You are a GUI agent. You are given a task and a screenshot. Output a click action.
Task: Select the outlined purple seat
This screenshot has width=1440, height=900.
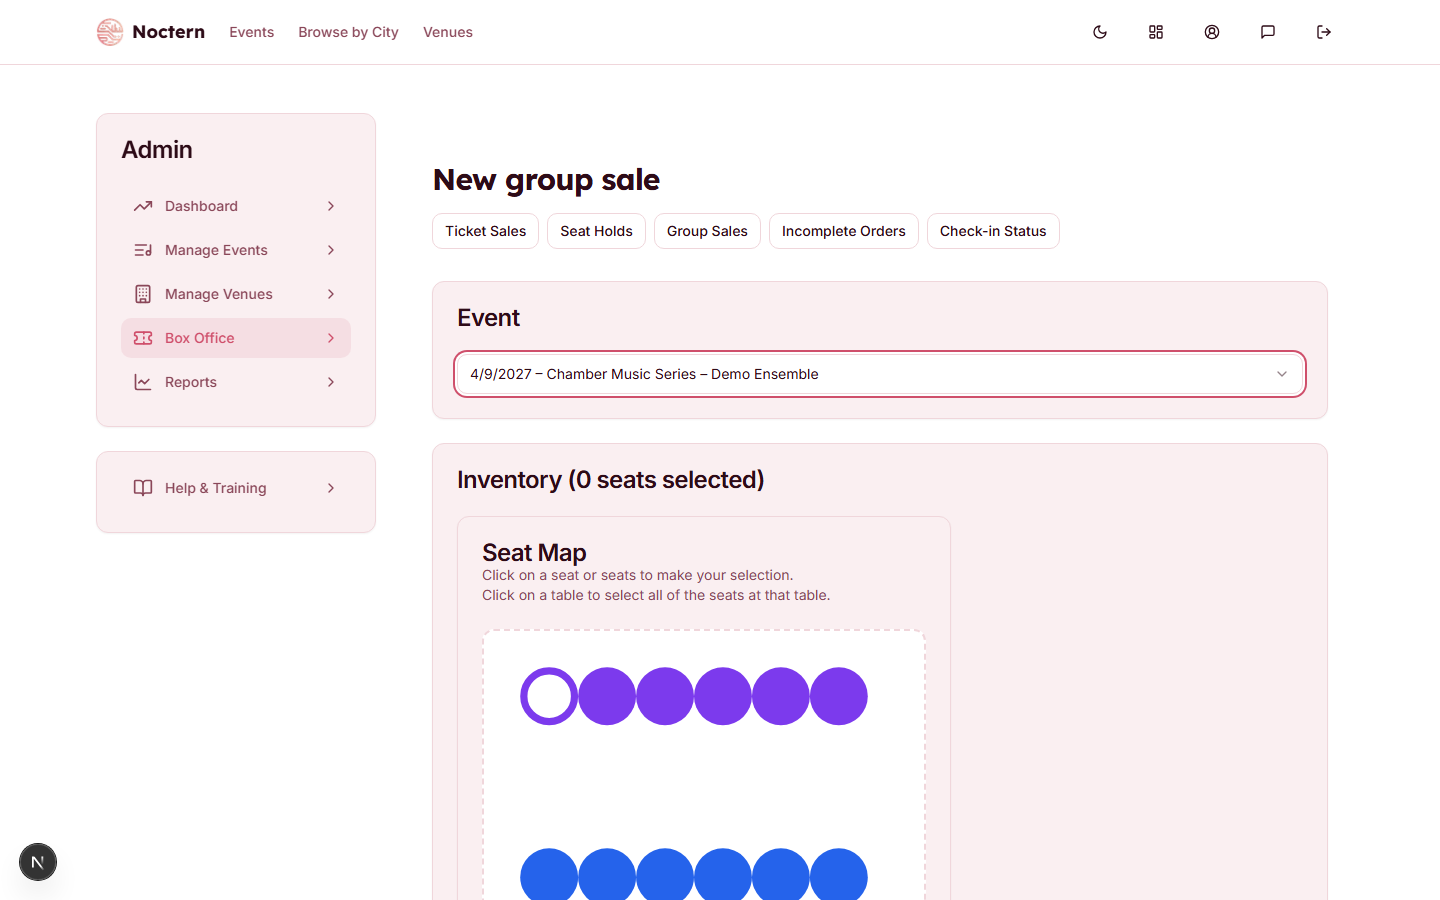(549, 696)
